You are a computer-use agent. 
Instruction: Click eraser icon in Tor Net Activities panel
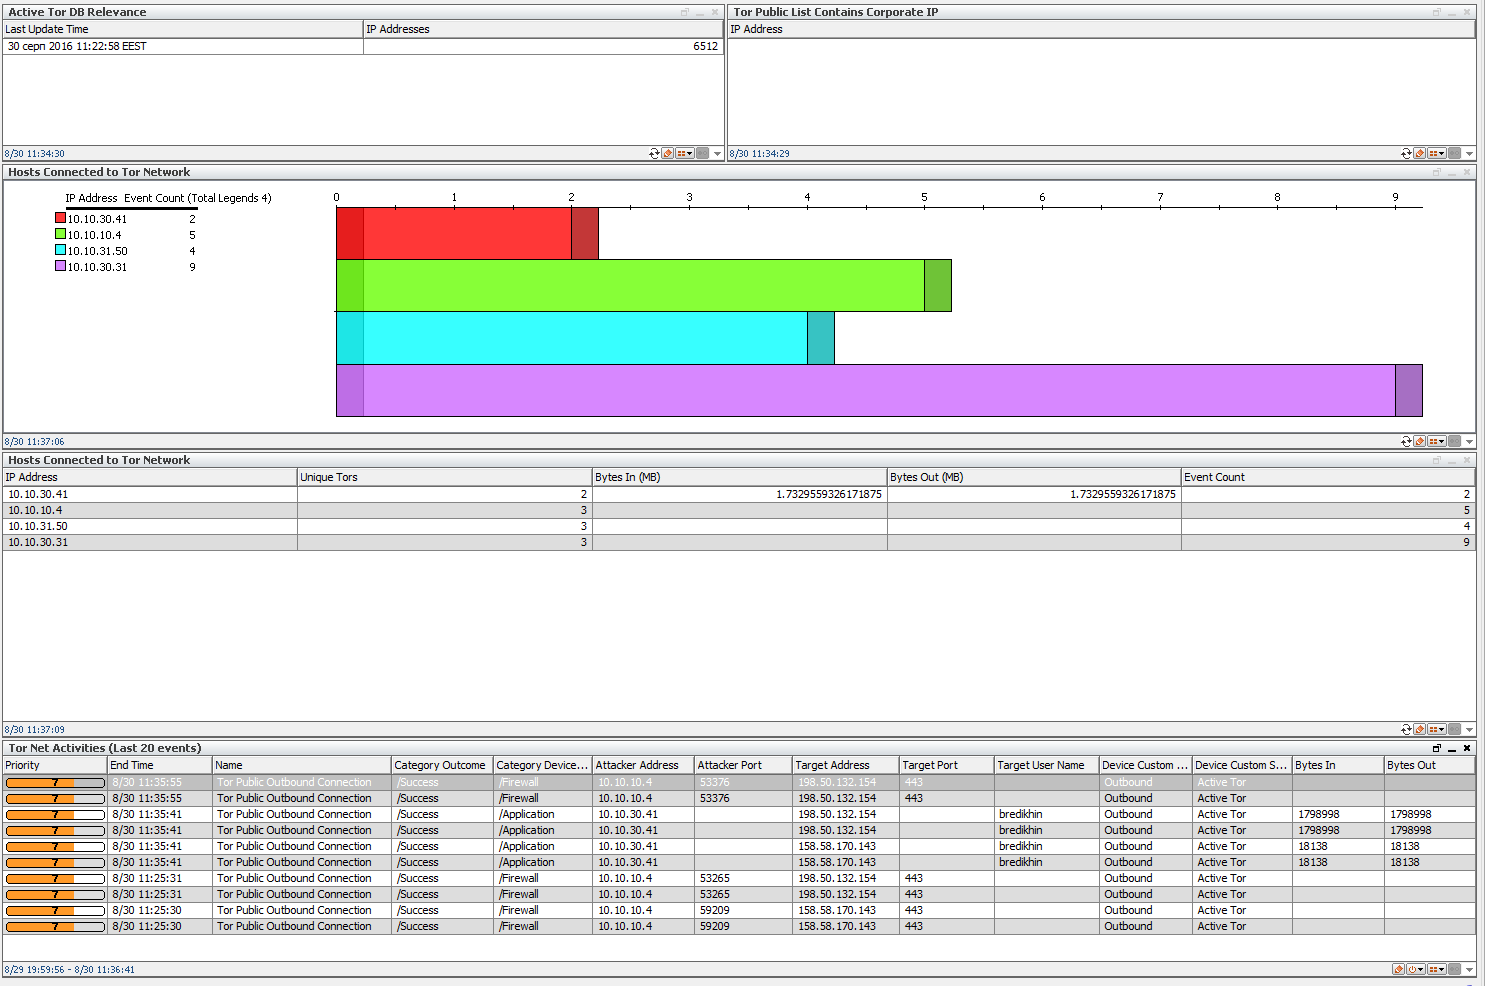point(1398,970)
